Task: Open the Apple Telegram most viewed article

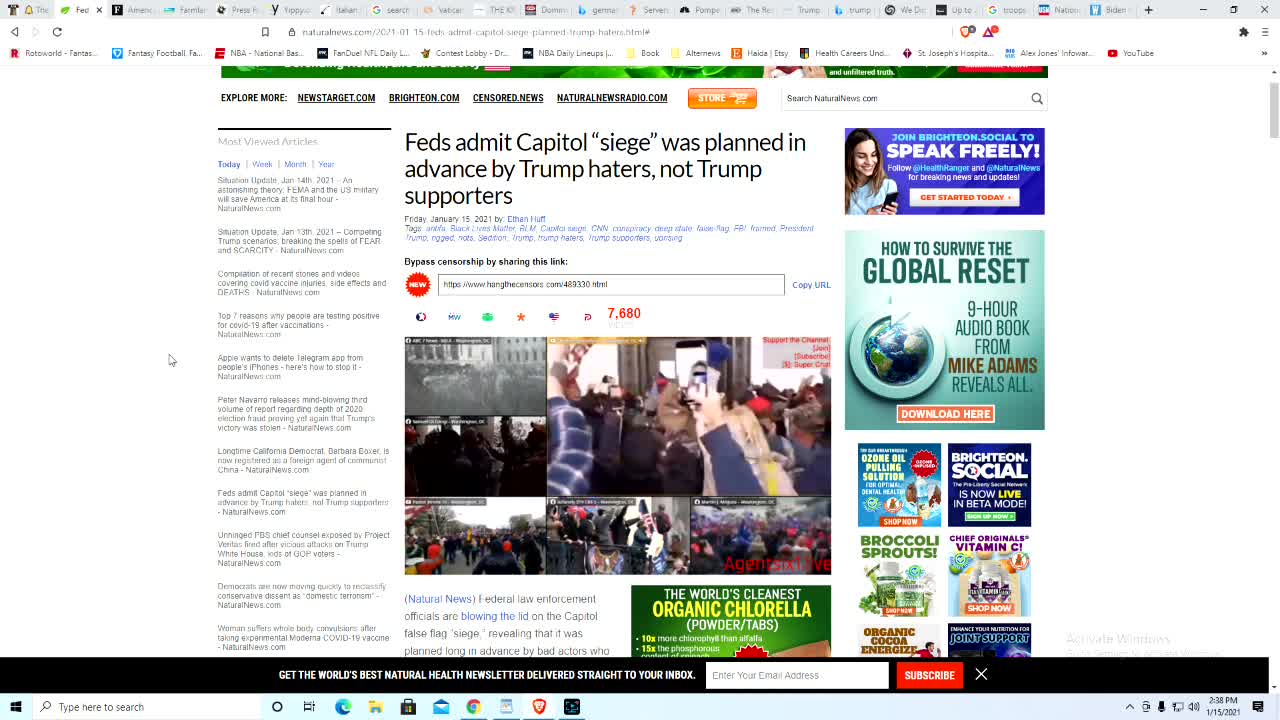Action: click(290, 367)
